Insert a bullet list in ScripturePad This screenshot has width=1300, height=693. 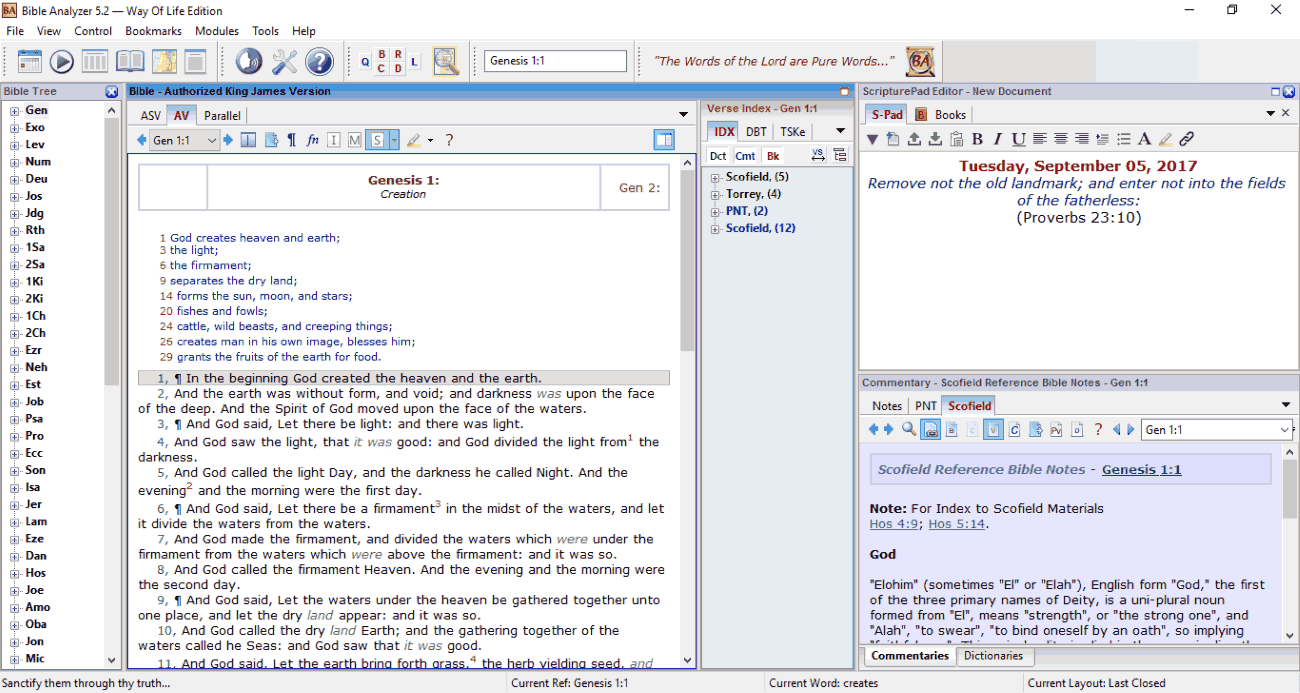tap(1124, 139)
